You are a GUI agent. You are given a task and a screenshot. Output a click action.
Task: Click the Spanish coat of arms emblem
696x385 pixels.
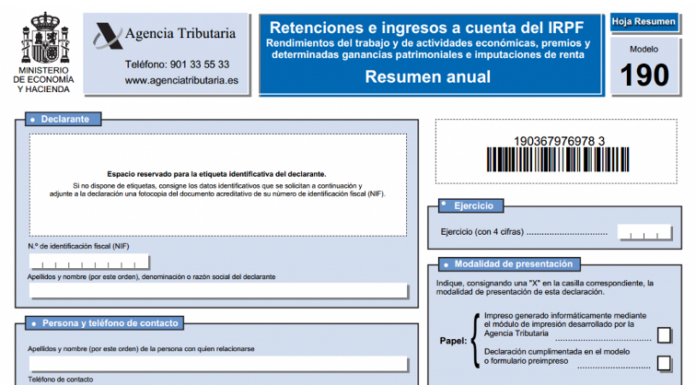point(45,38)
